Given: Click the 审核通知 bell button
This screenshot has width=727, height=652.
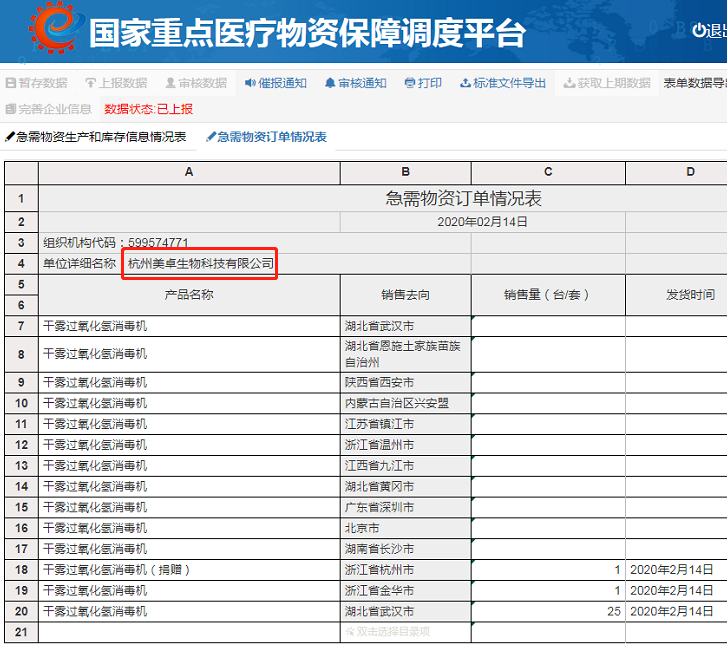Looking at the screenshot, I should (x=355, y=84).
